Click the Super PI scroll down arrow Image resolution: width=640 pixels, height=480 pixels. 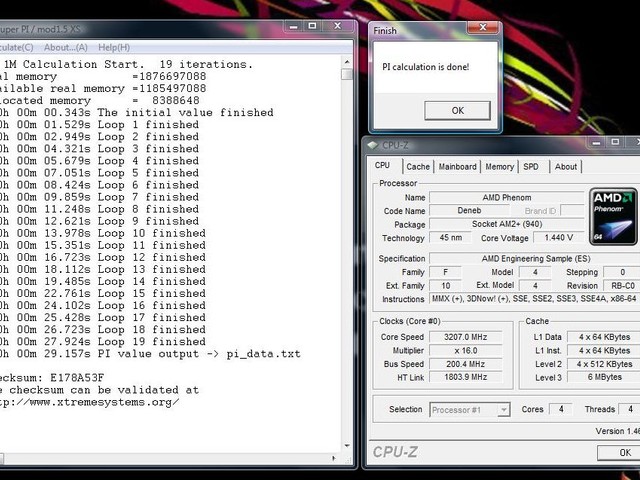point(347,446)
